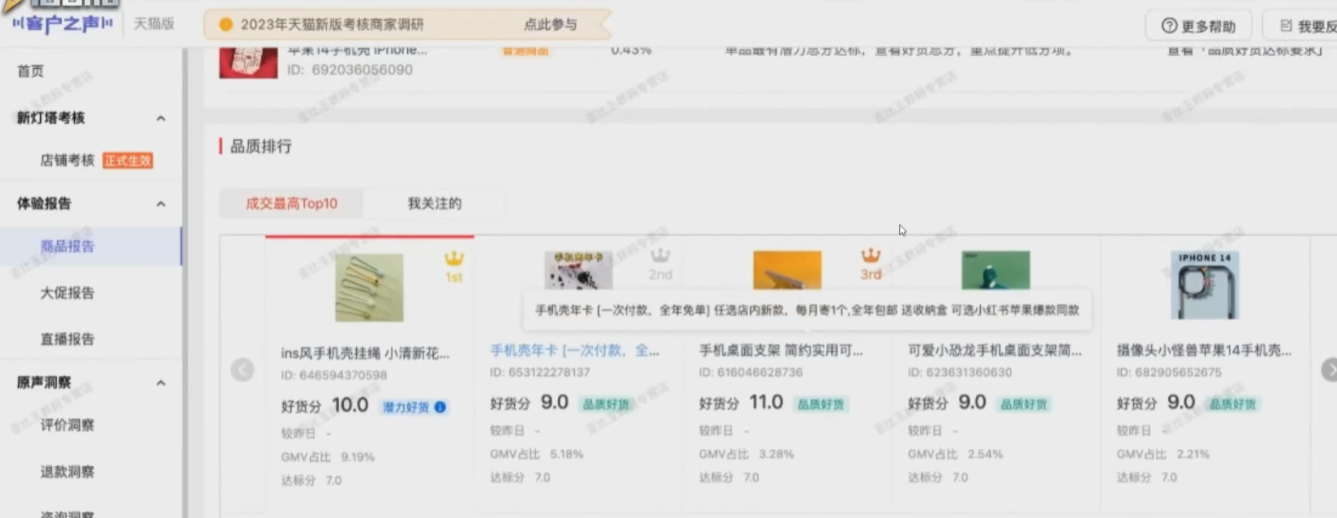
Task: Open 首页 in the sidebar
Action: point(31,71)
